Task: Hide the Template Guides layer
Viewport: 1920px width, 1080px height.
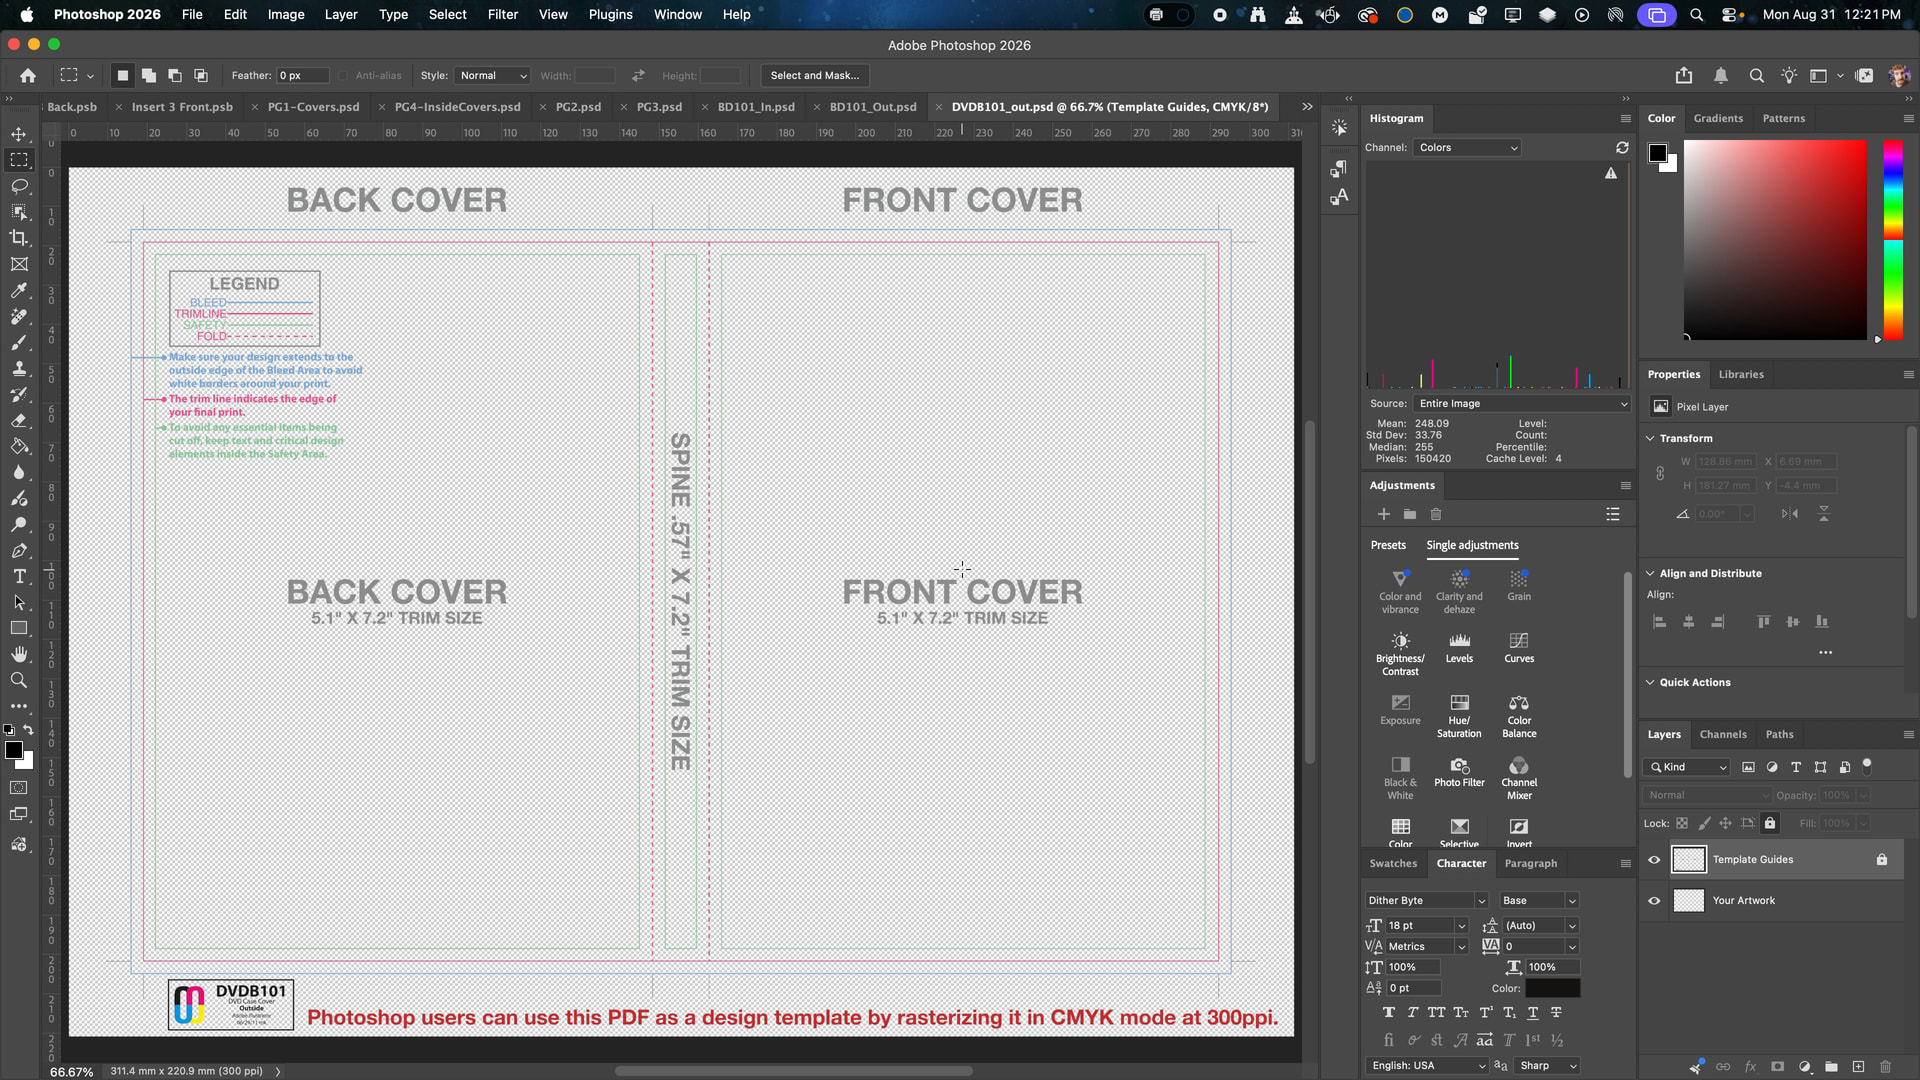Action: pyautogui.click(x=1654, y=860)
